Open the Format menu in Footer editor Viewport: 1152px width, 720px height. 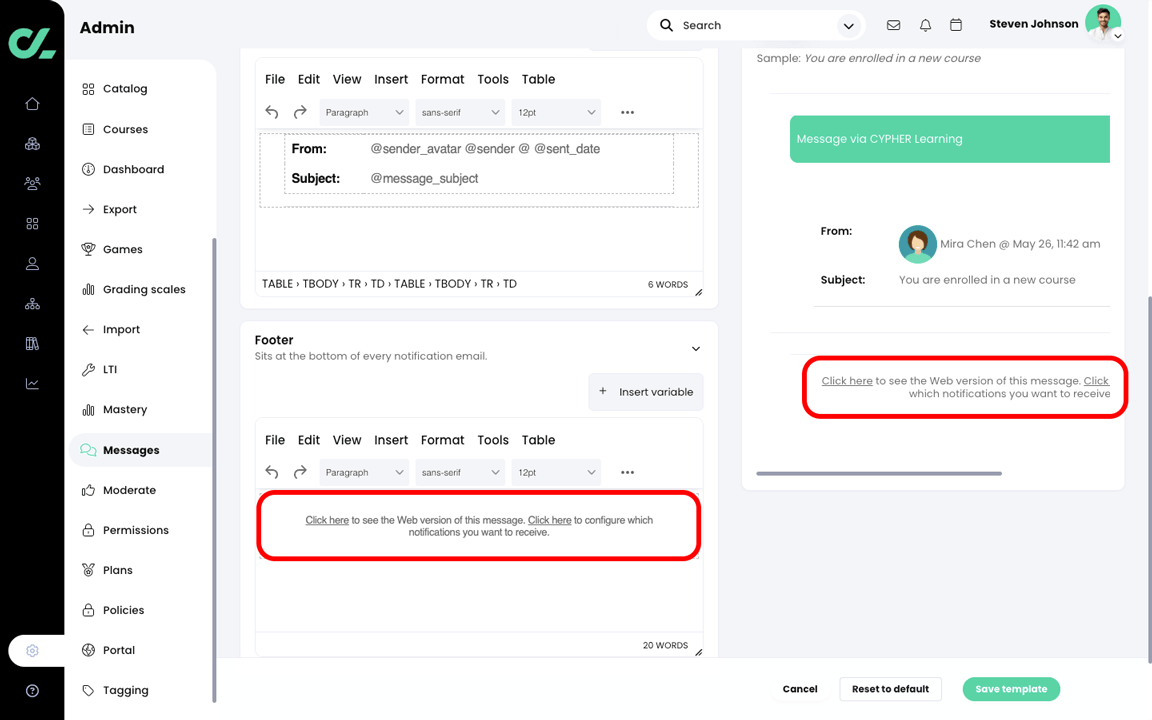click(442, 440)
